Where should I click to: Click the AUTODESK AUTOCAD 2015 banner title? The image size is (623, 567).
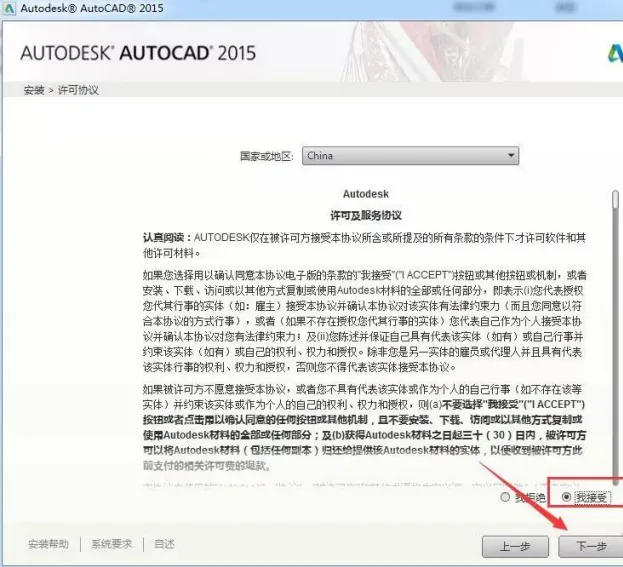coord(138,53)
